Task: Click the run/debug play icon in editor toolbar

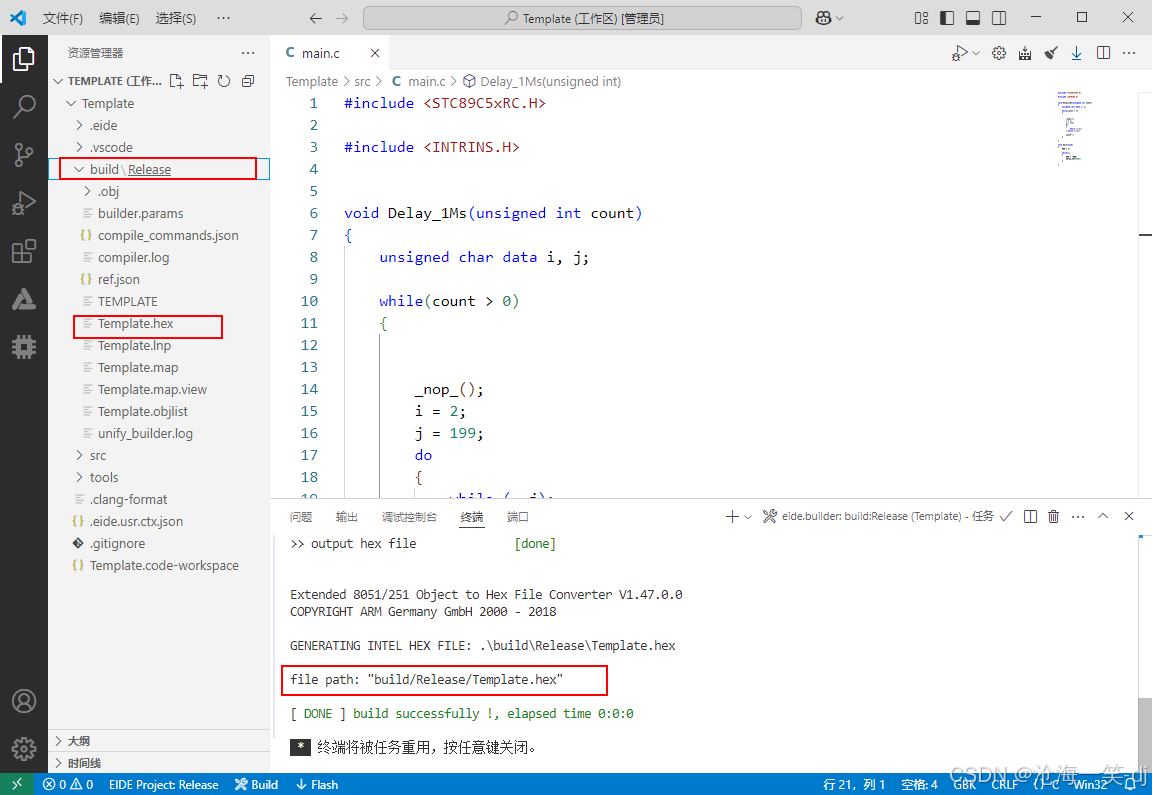Action: coord(960,53)
